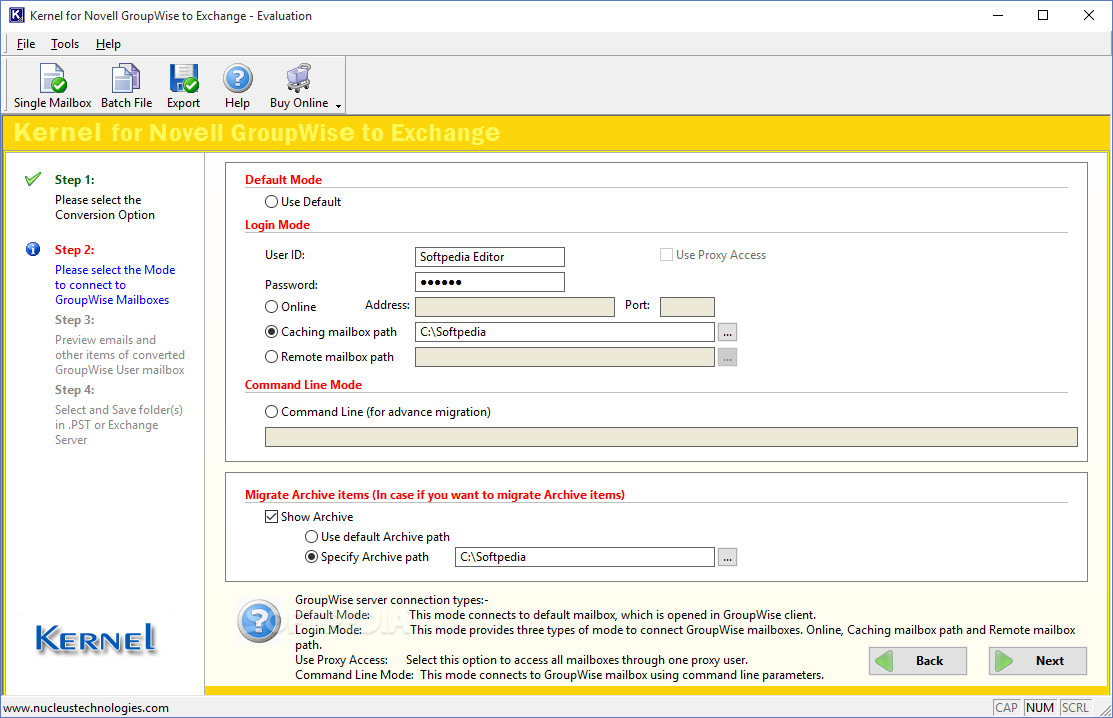
Task: Click the Step 2 blue info icon
Action: (x=33, y=249)
